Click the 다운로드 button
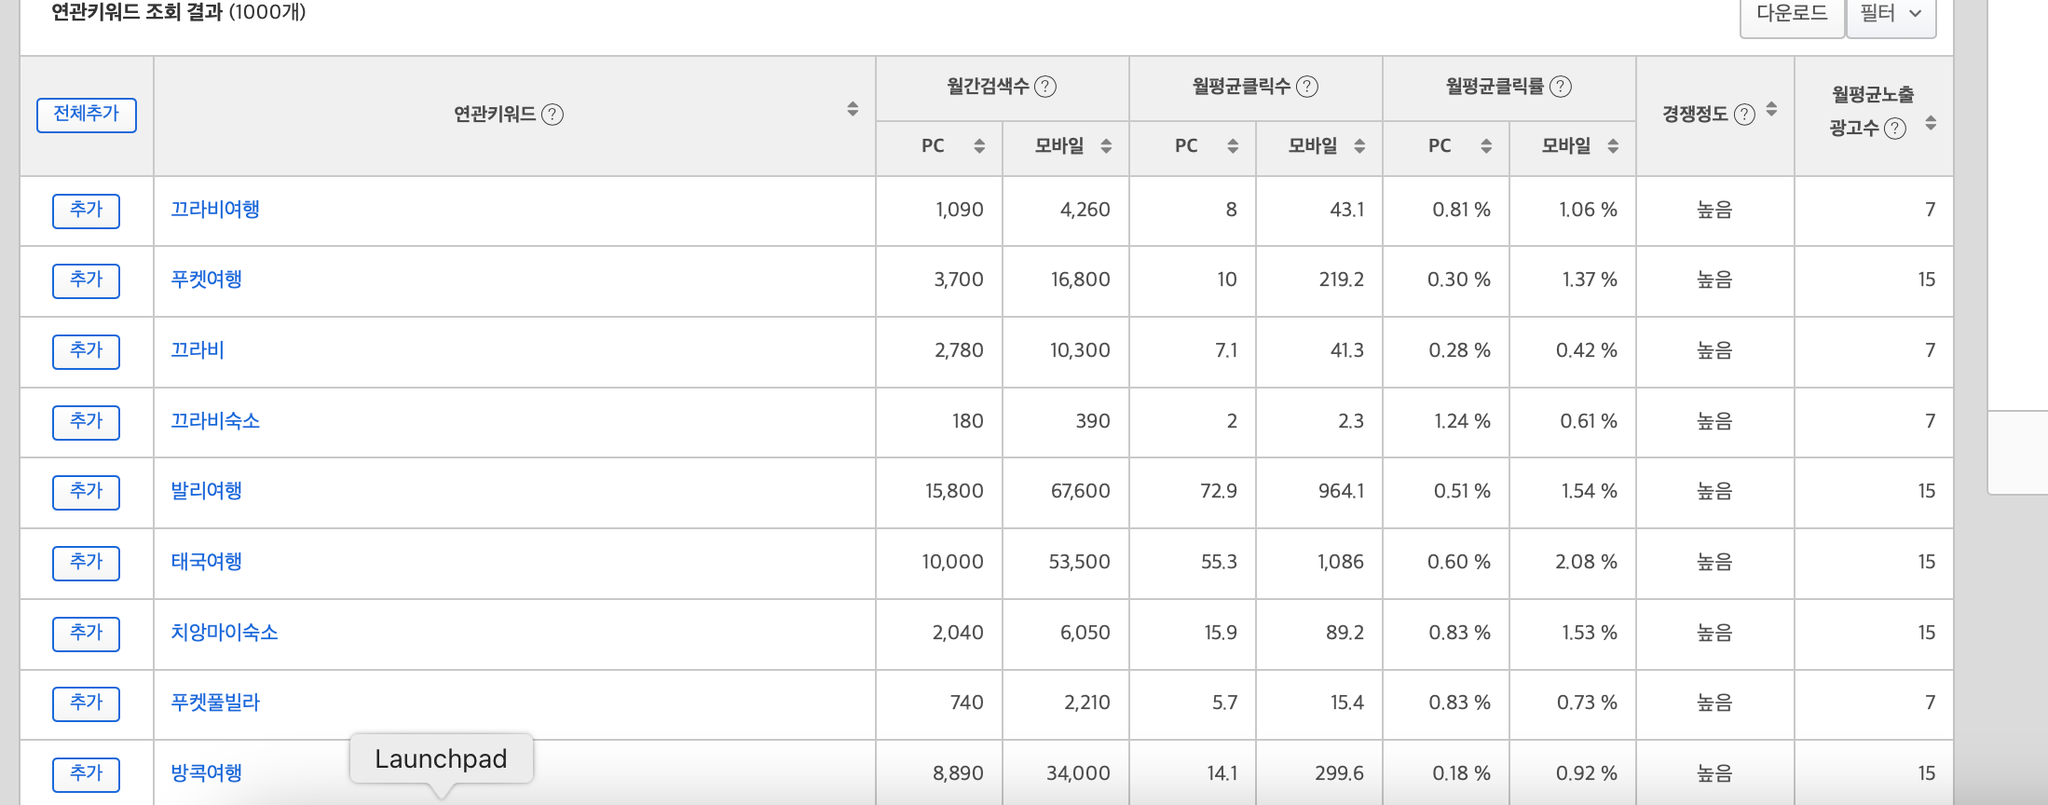Viewport: 2048px width, 805px height. coord(1792,14)
